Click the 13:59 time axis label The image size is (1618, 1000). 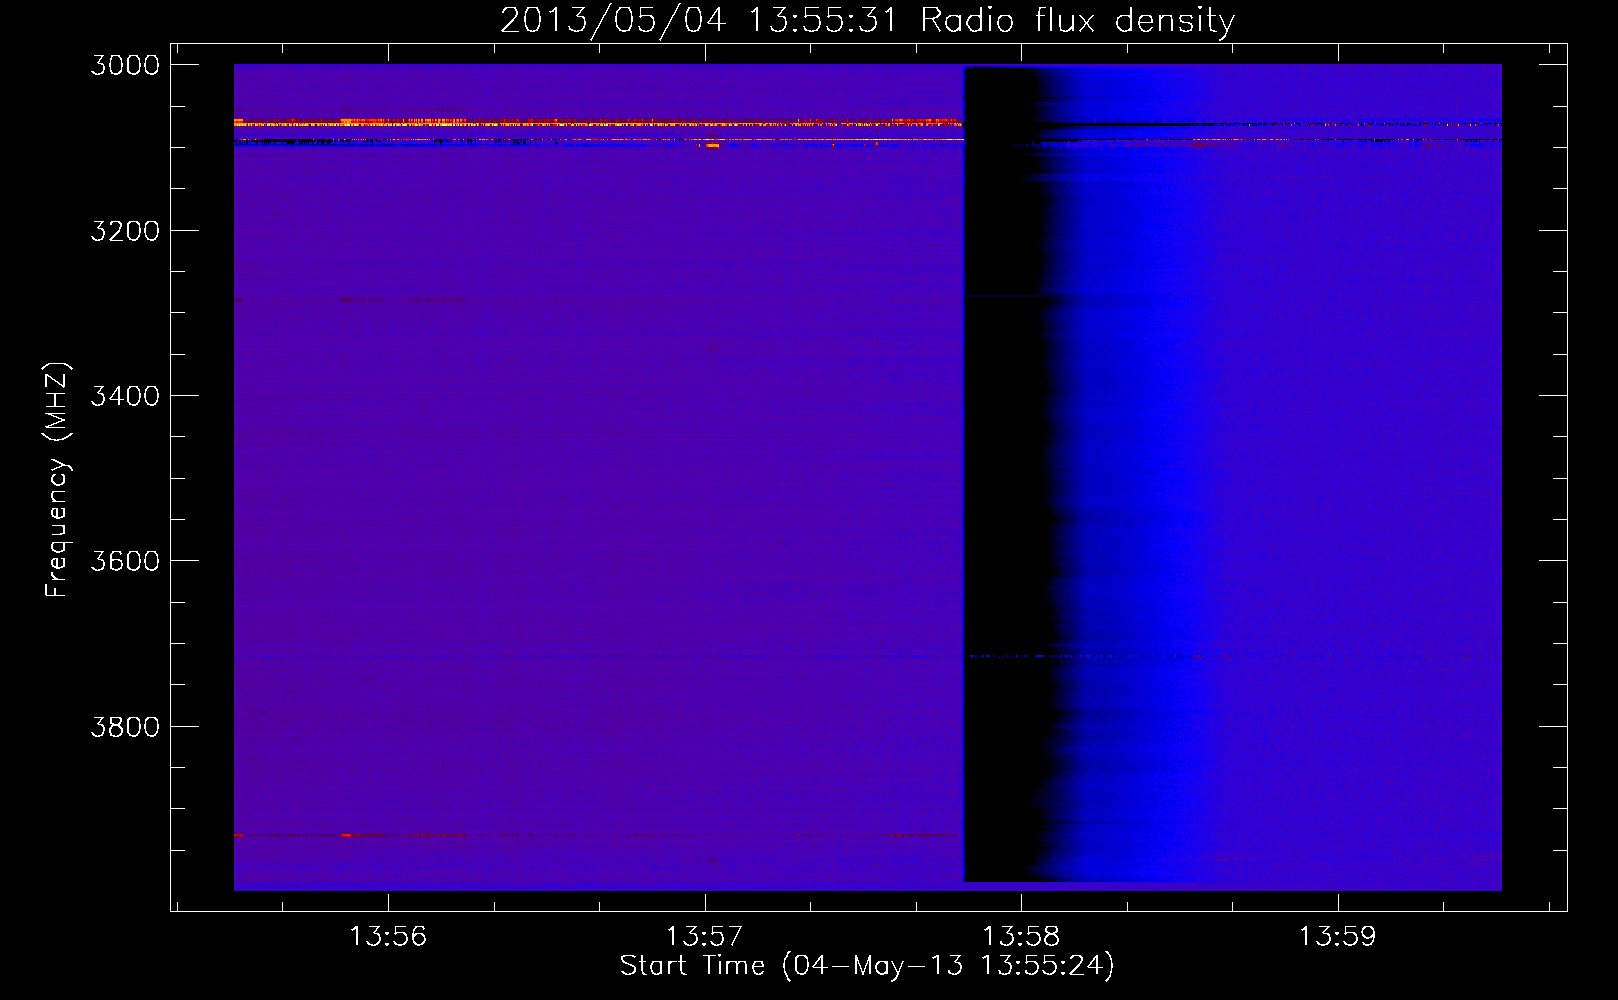1337,937
